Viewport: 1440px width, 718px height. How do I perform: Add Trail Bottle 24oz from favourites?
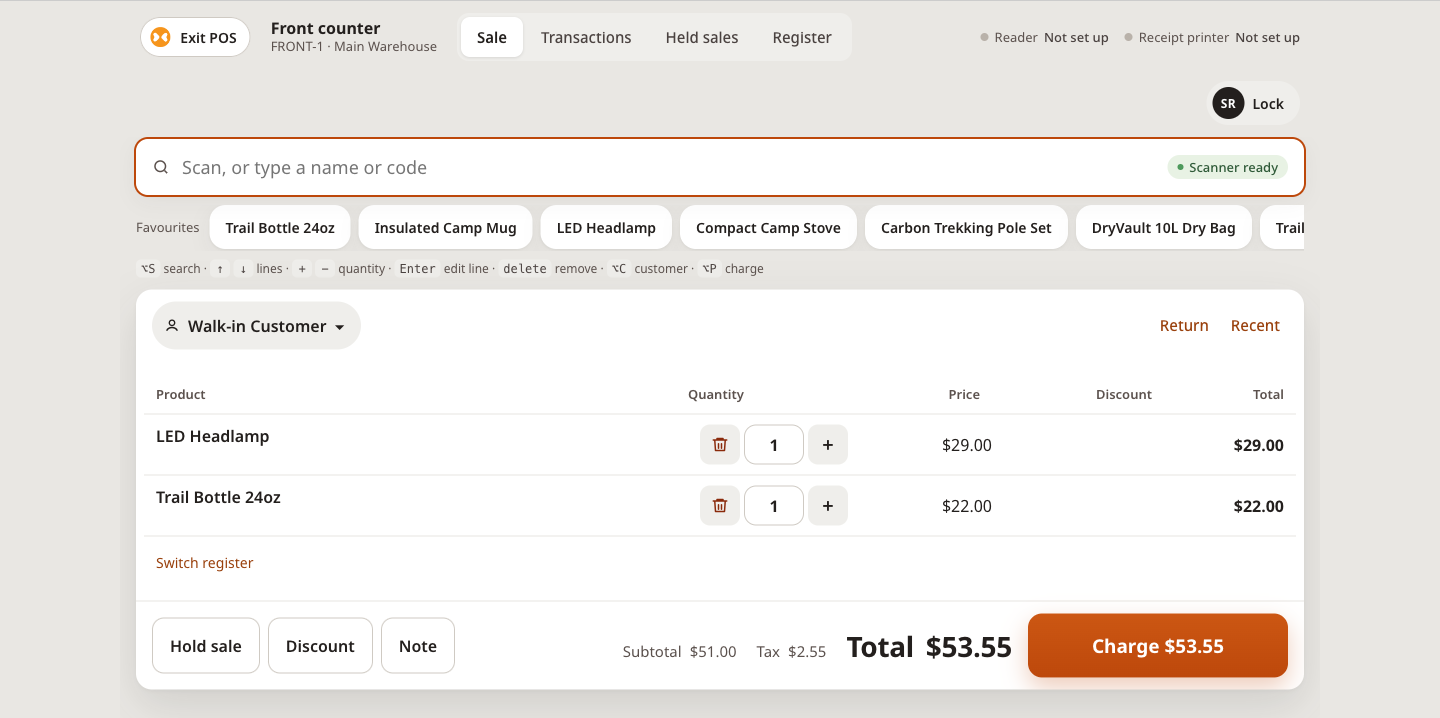pos(280,228)
